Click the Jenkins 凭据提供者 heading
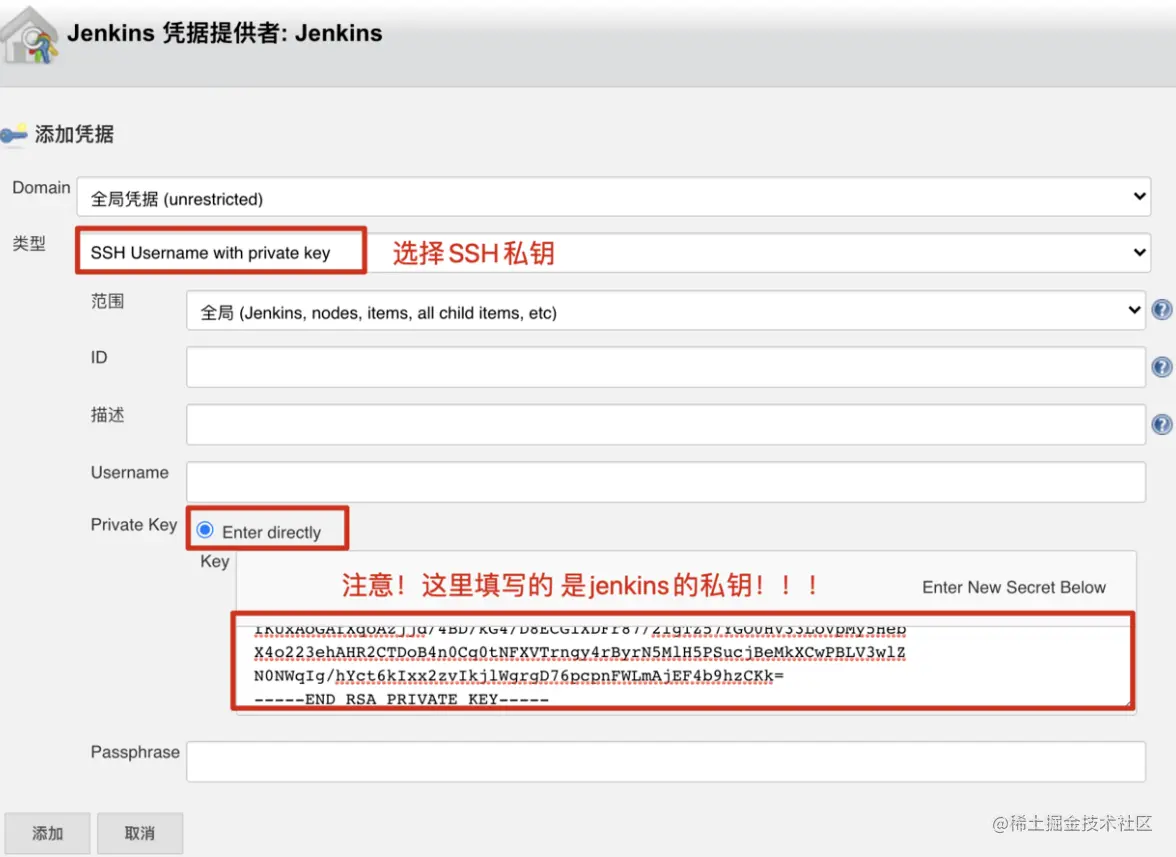Screen dimensions: 1176x857 (225, 33)
